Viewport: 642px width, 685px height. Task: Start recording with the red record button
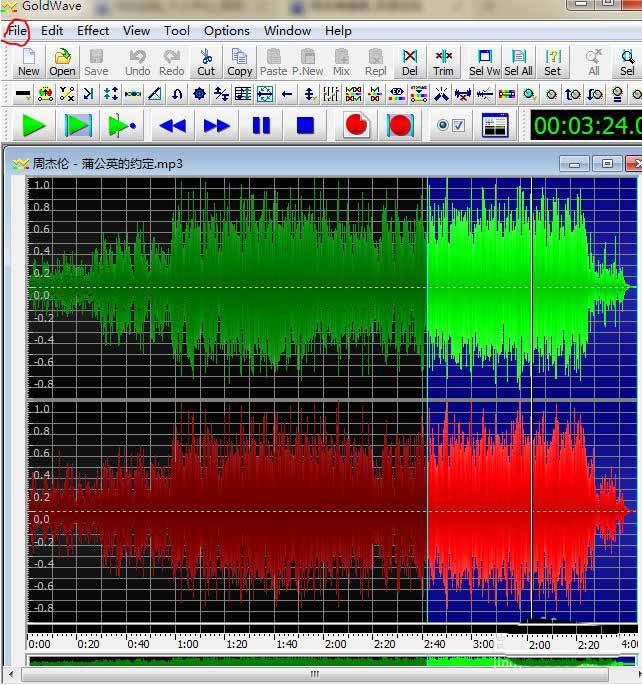click(356, 126)
